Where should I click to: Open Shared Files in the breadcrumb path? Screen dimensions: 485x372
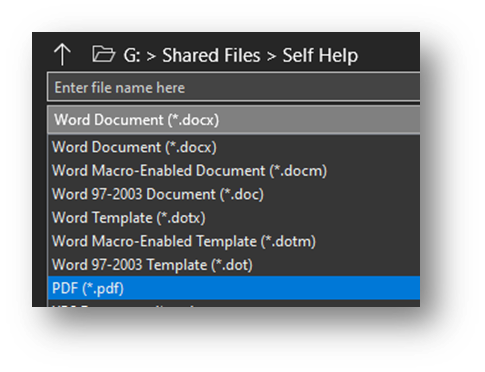[211, 55]
